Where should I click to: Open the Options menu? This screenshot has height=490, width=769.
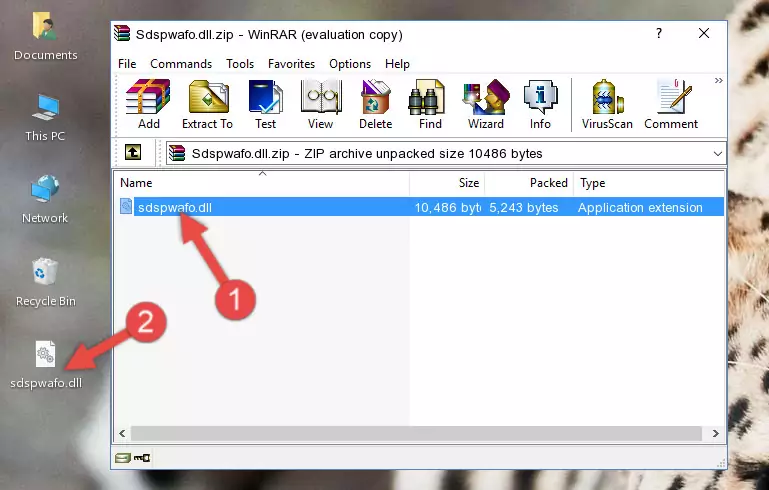(x=350, y=64)
